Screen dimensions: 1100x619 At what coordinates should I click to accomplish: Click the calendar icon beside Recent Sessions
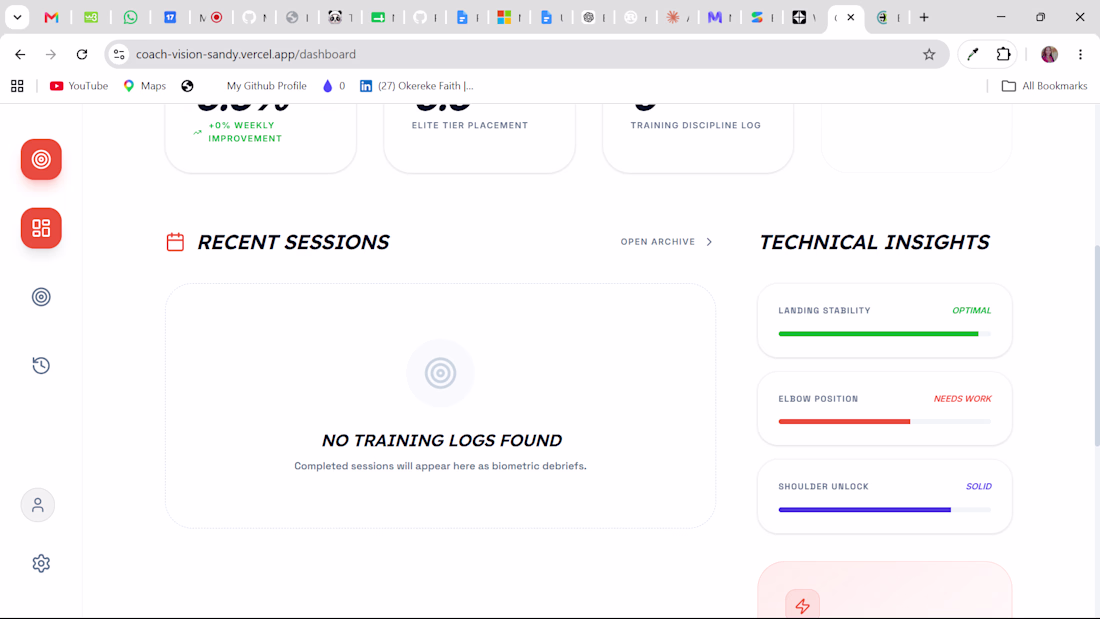pyautogui.click(x=175, y=242)
